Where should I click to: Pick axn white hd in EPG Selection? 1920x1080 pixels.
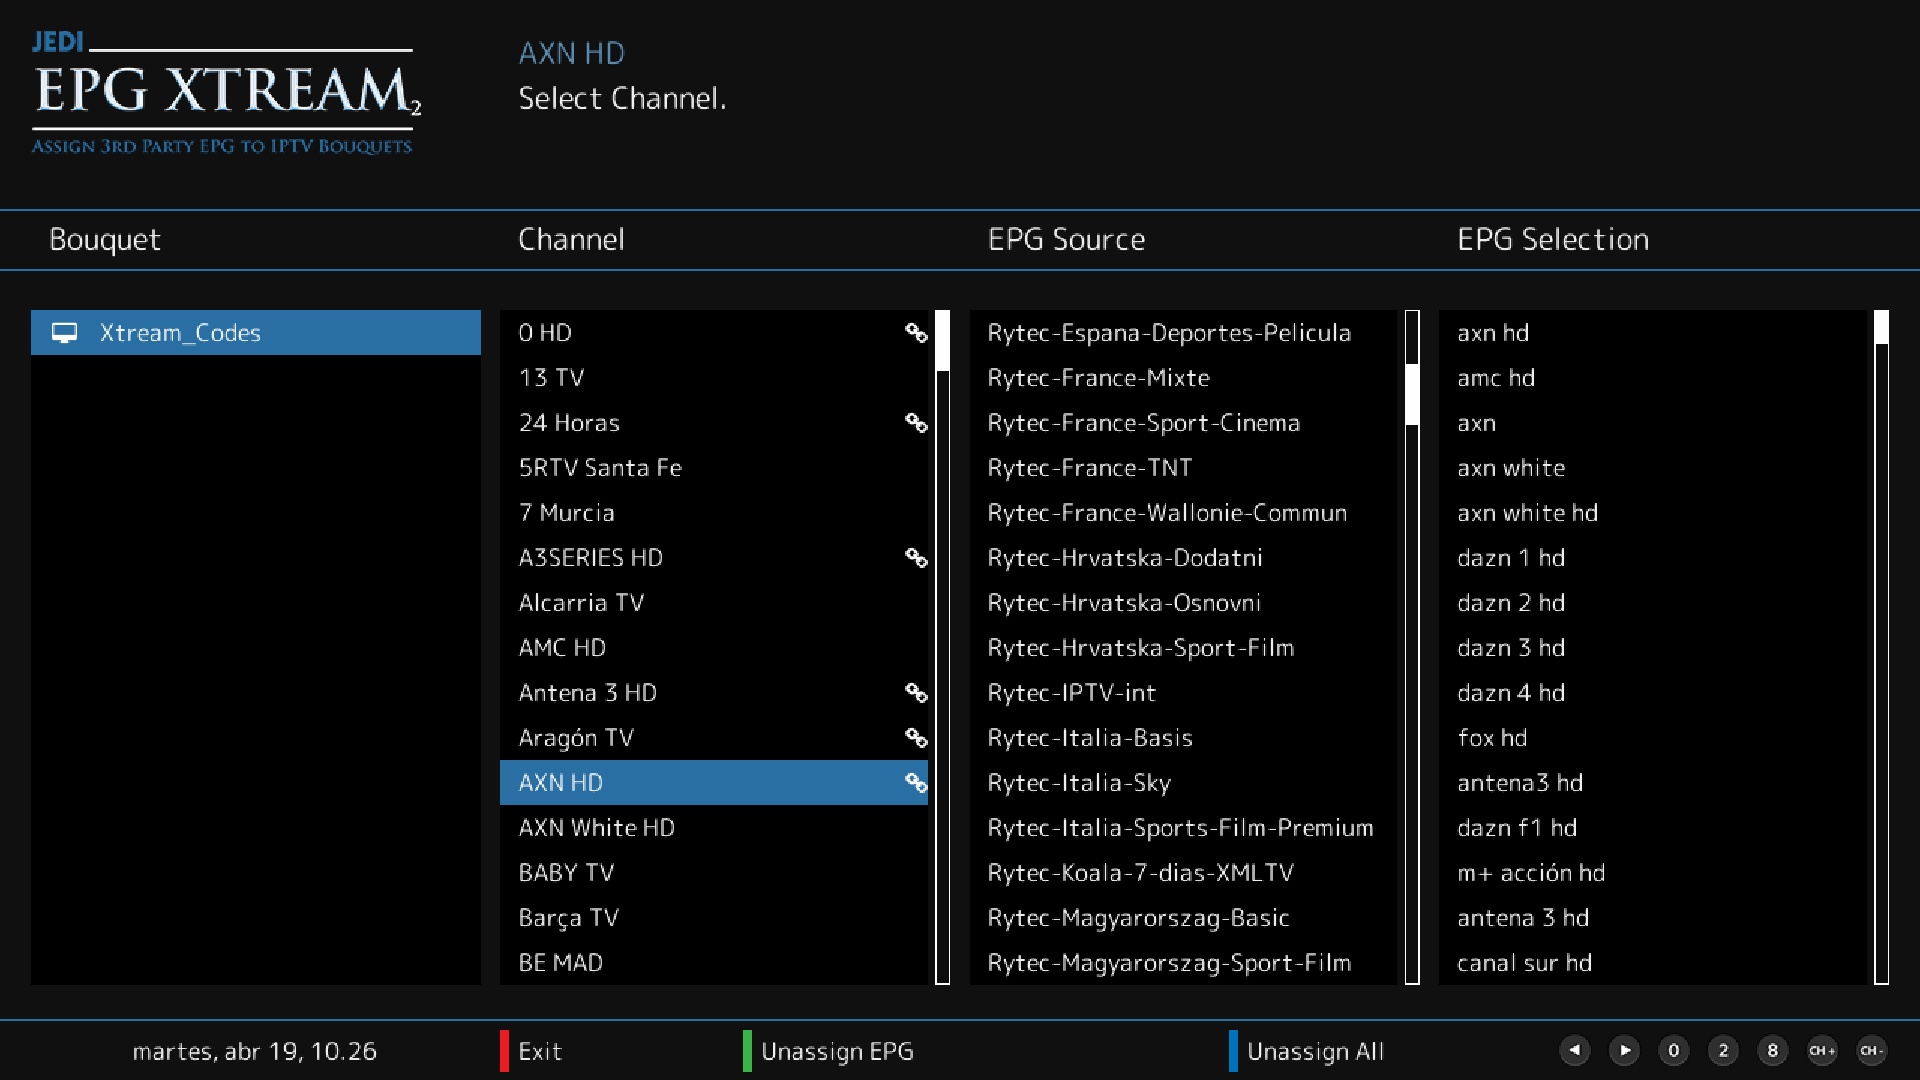coord(1527,513)
